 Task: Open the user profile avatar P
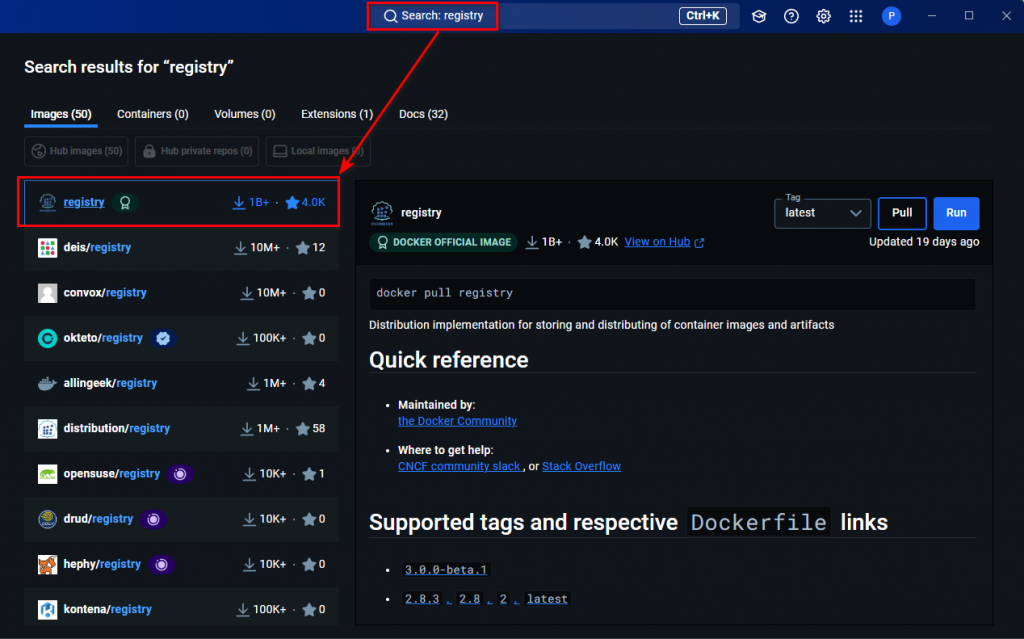coord(891,16)
